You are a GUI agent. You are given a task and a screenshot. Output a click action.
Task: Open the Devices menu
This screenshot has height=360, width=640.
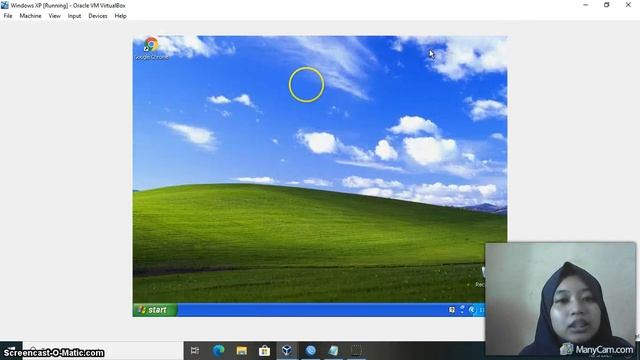click(x=98, y=16)
